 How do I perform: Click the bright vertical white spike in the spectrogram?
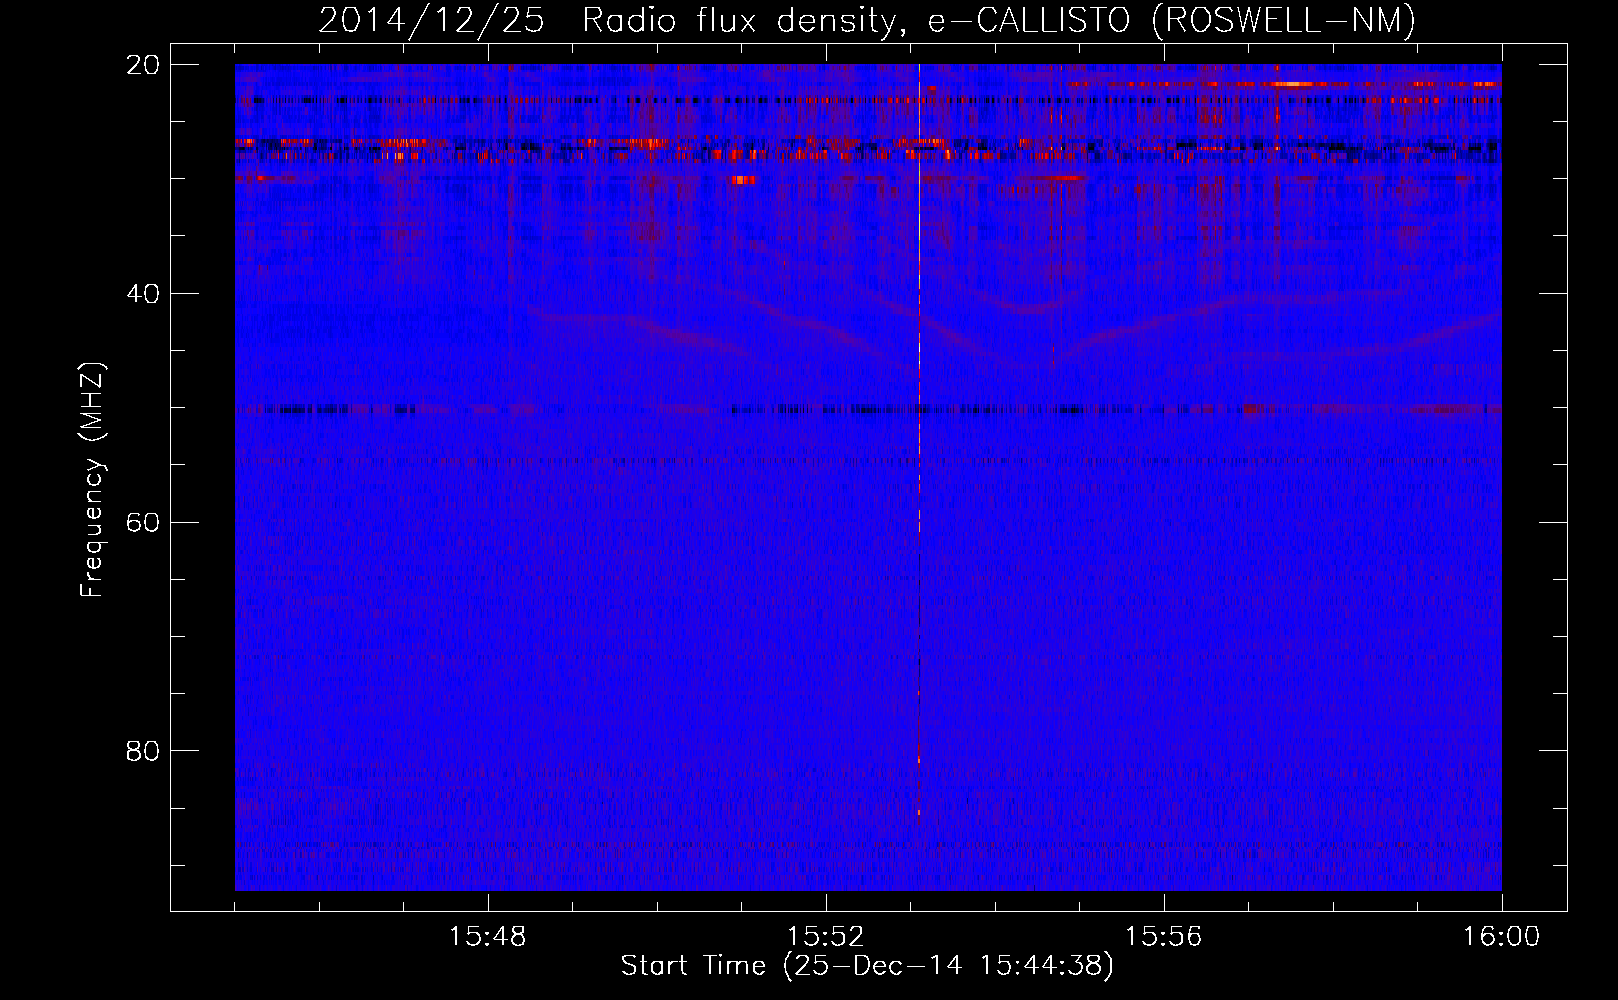pos(919,300)
